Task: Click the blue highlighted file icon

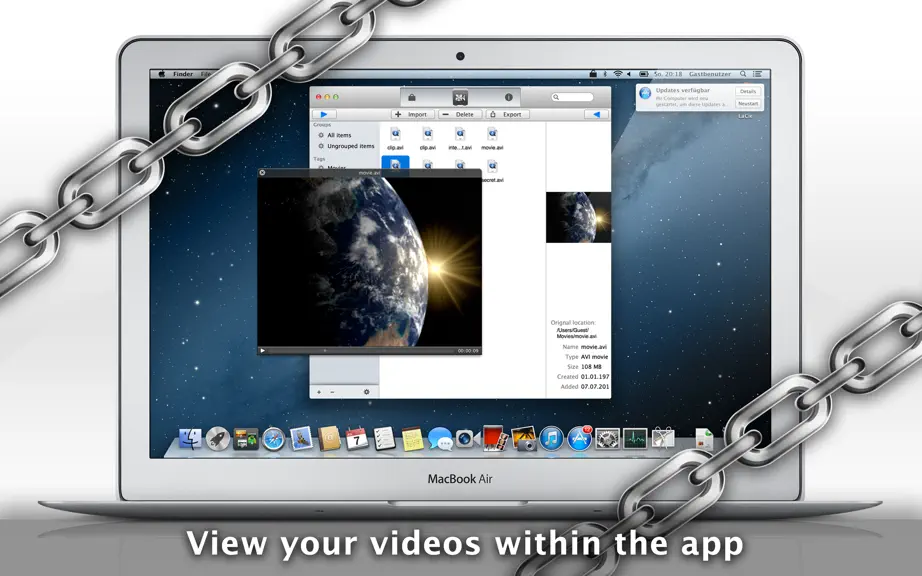Action: [x=395, y=163]
